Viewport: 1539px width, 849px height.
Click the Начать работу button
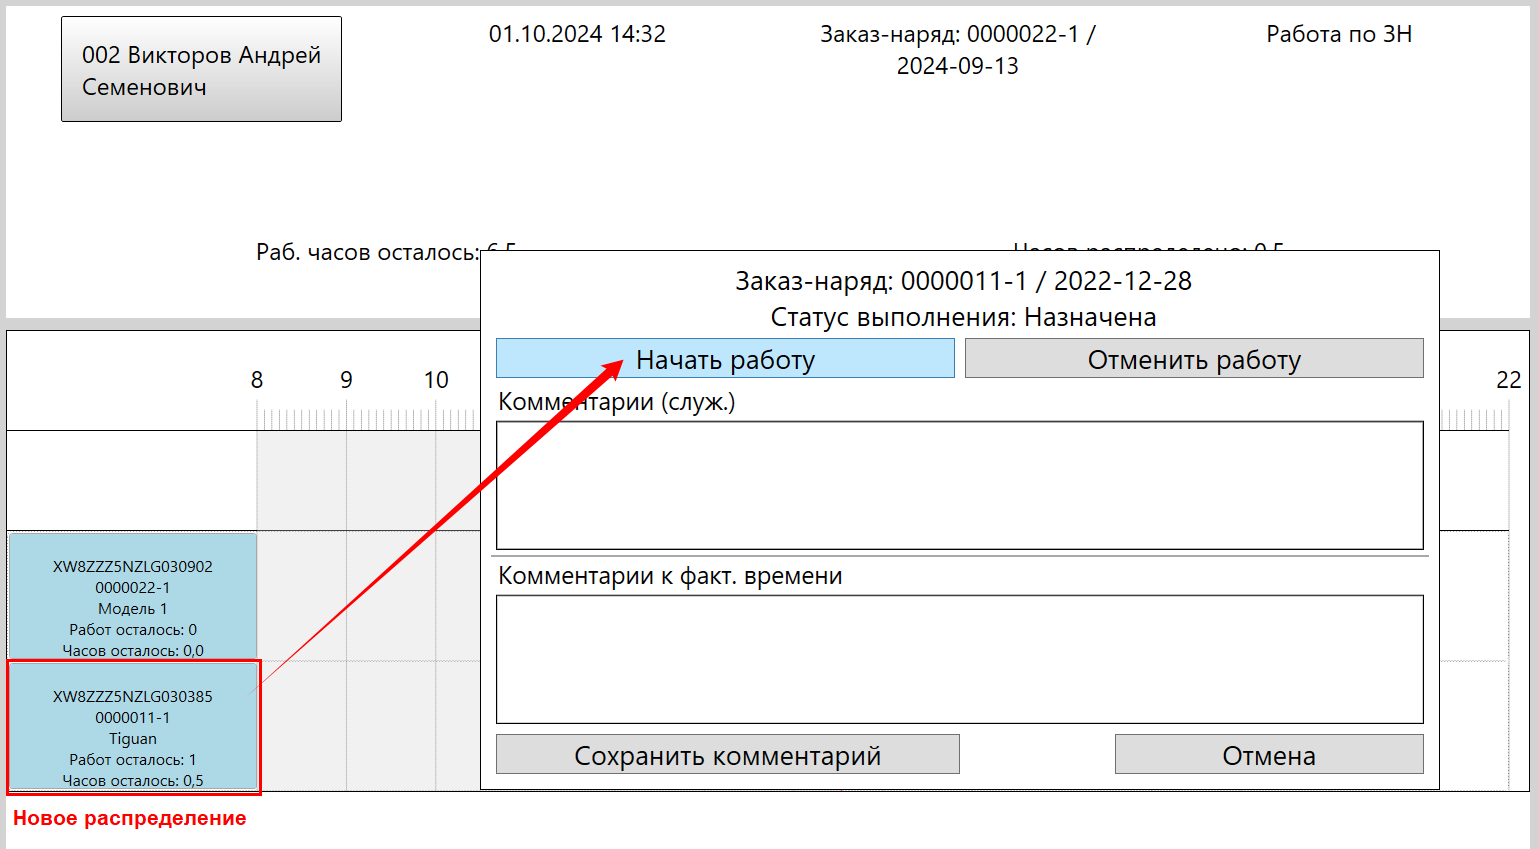[x=725, y=359]
